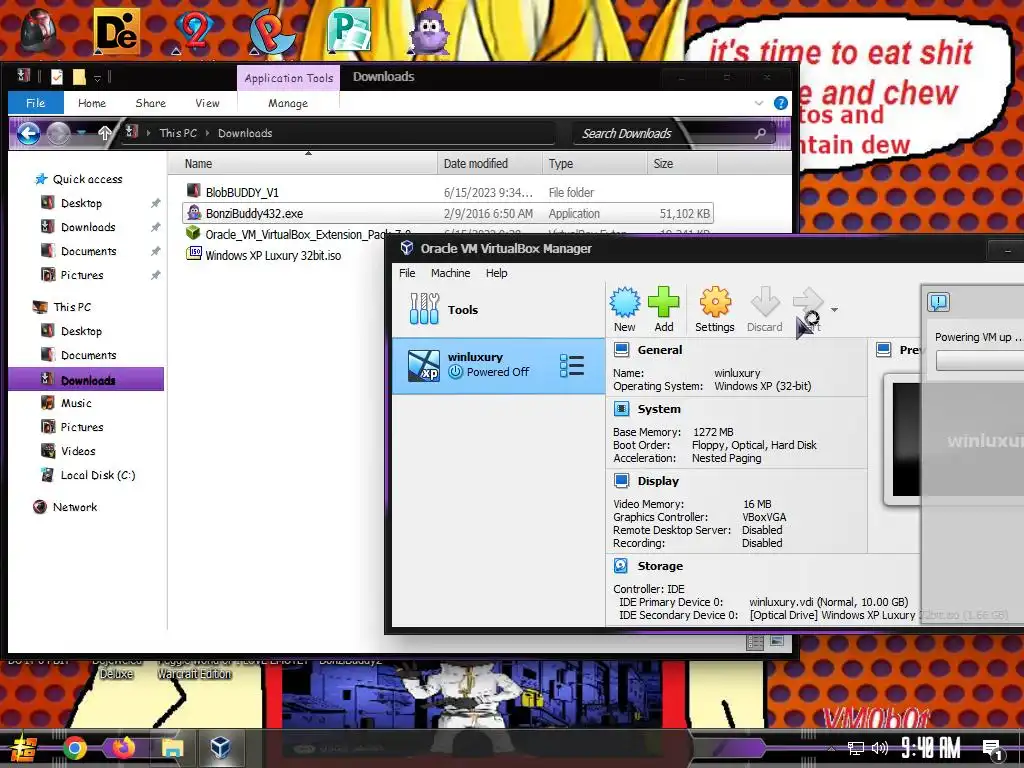
Task: Open the File tab in Explorer
Action: pos(36,103)
